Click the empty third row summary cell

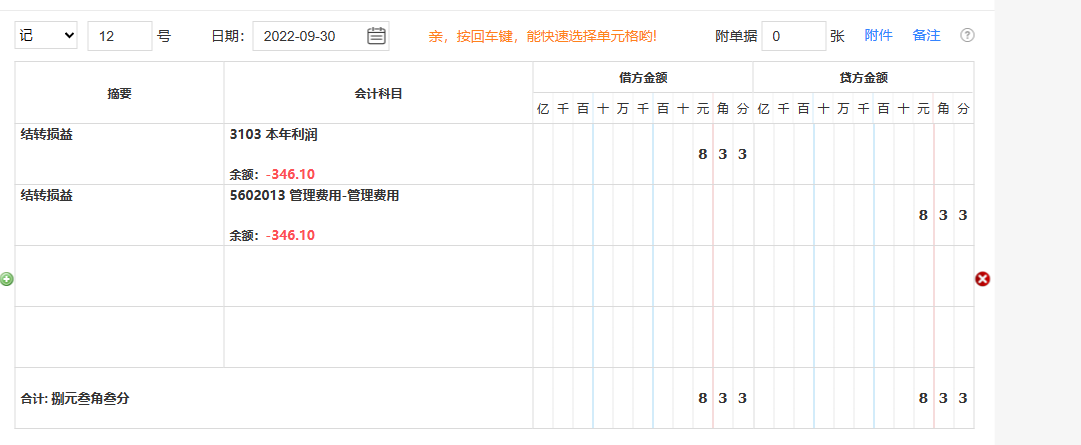tap(119, 276)
